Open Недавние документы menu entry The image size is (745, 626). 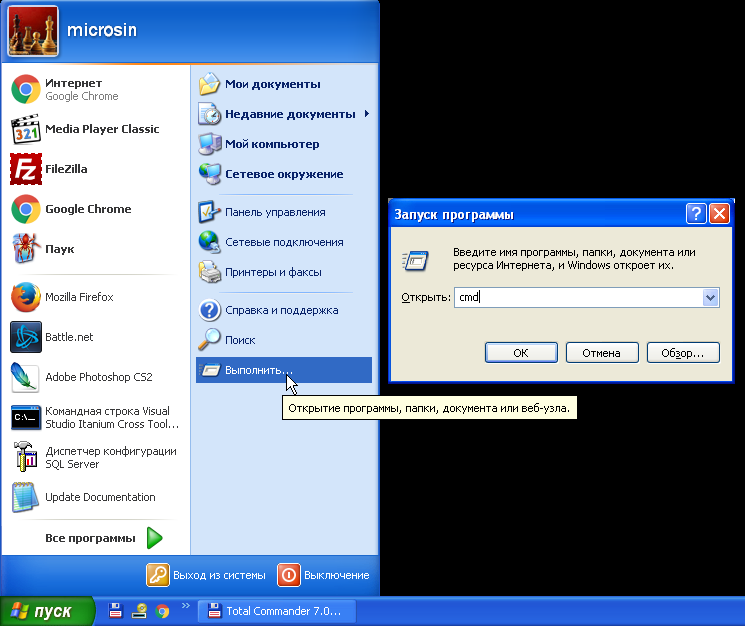[284, 114]
